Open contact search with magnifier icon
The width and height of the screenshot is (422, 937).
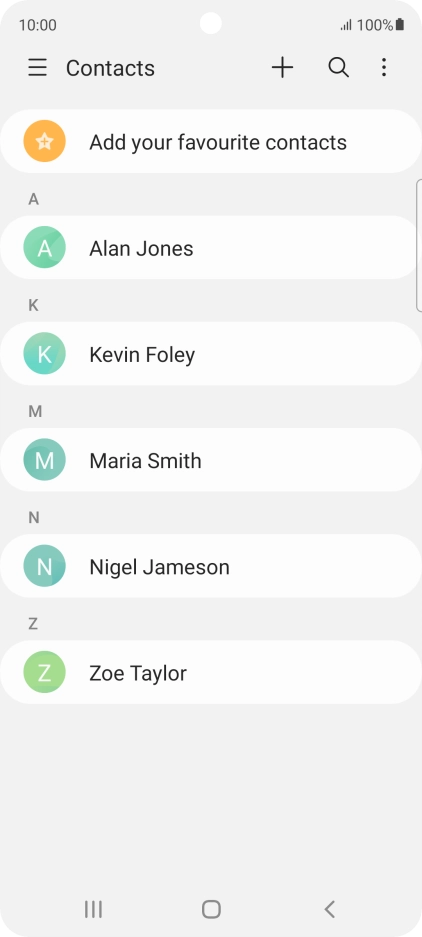[338, 68]
